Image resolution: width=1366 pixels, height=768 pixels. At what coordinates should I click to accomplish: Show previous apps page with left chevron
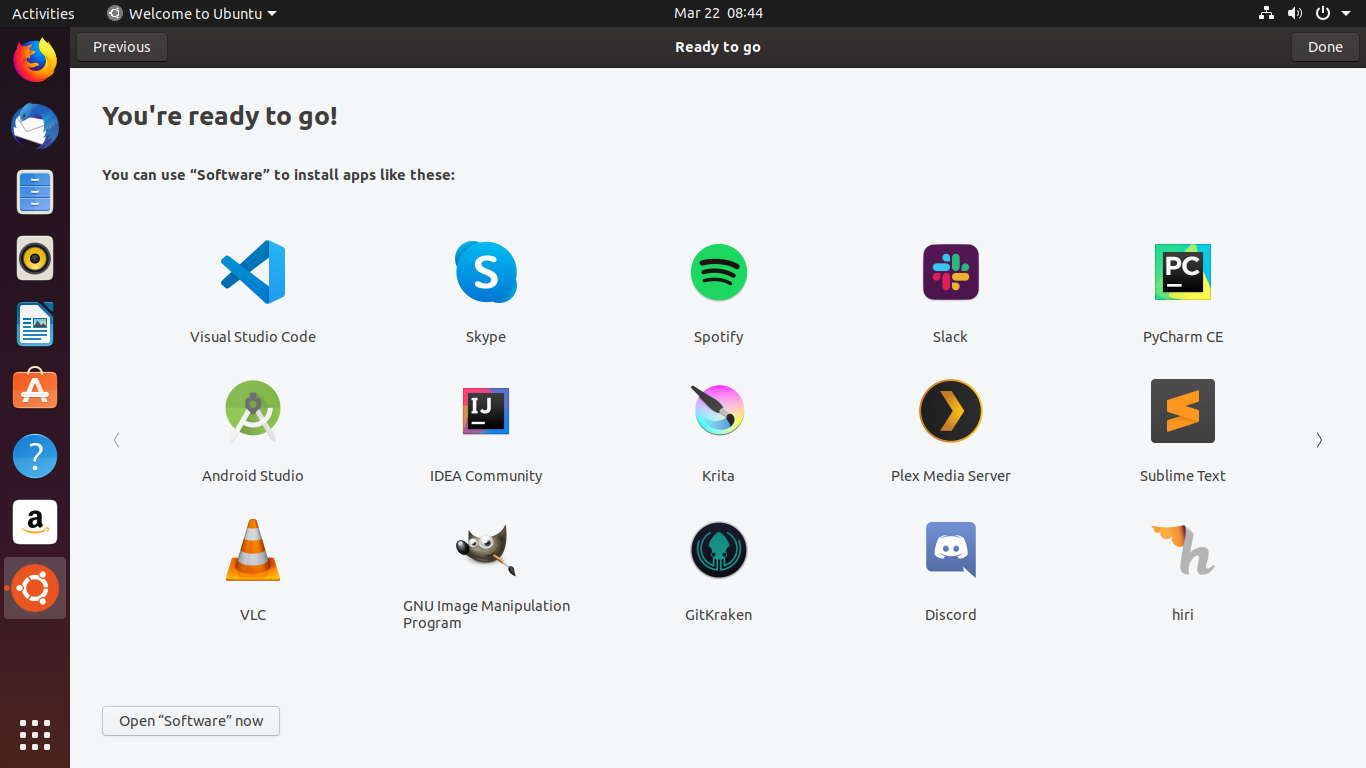(117, 440)
